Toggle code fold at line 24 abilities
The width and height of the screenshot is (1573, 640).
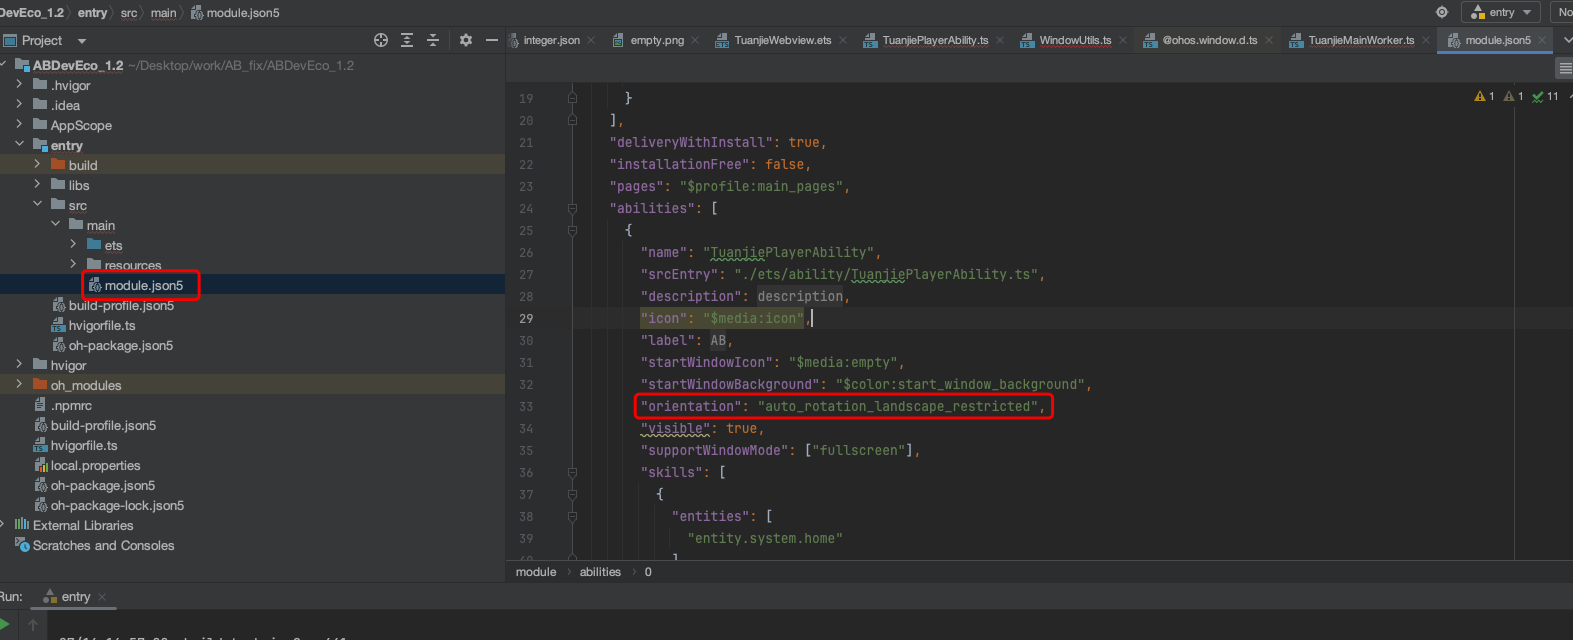tap(572, 209)
